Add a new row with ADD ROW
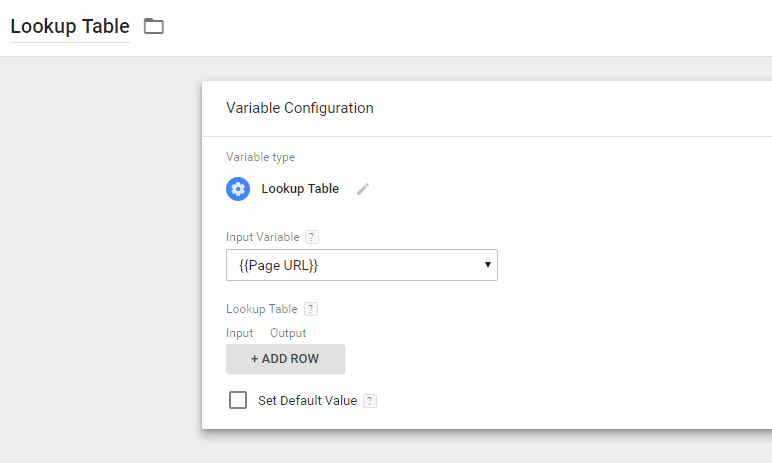 click(286, 359)
